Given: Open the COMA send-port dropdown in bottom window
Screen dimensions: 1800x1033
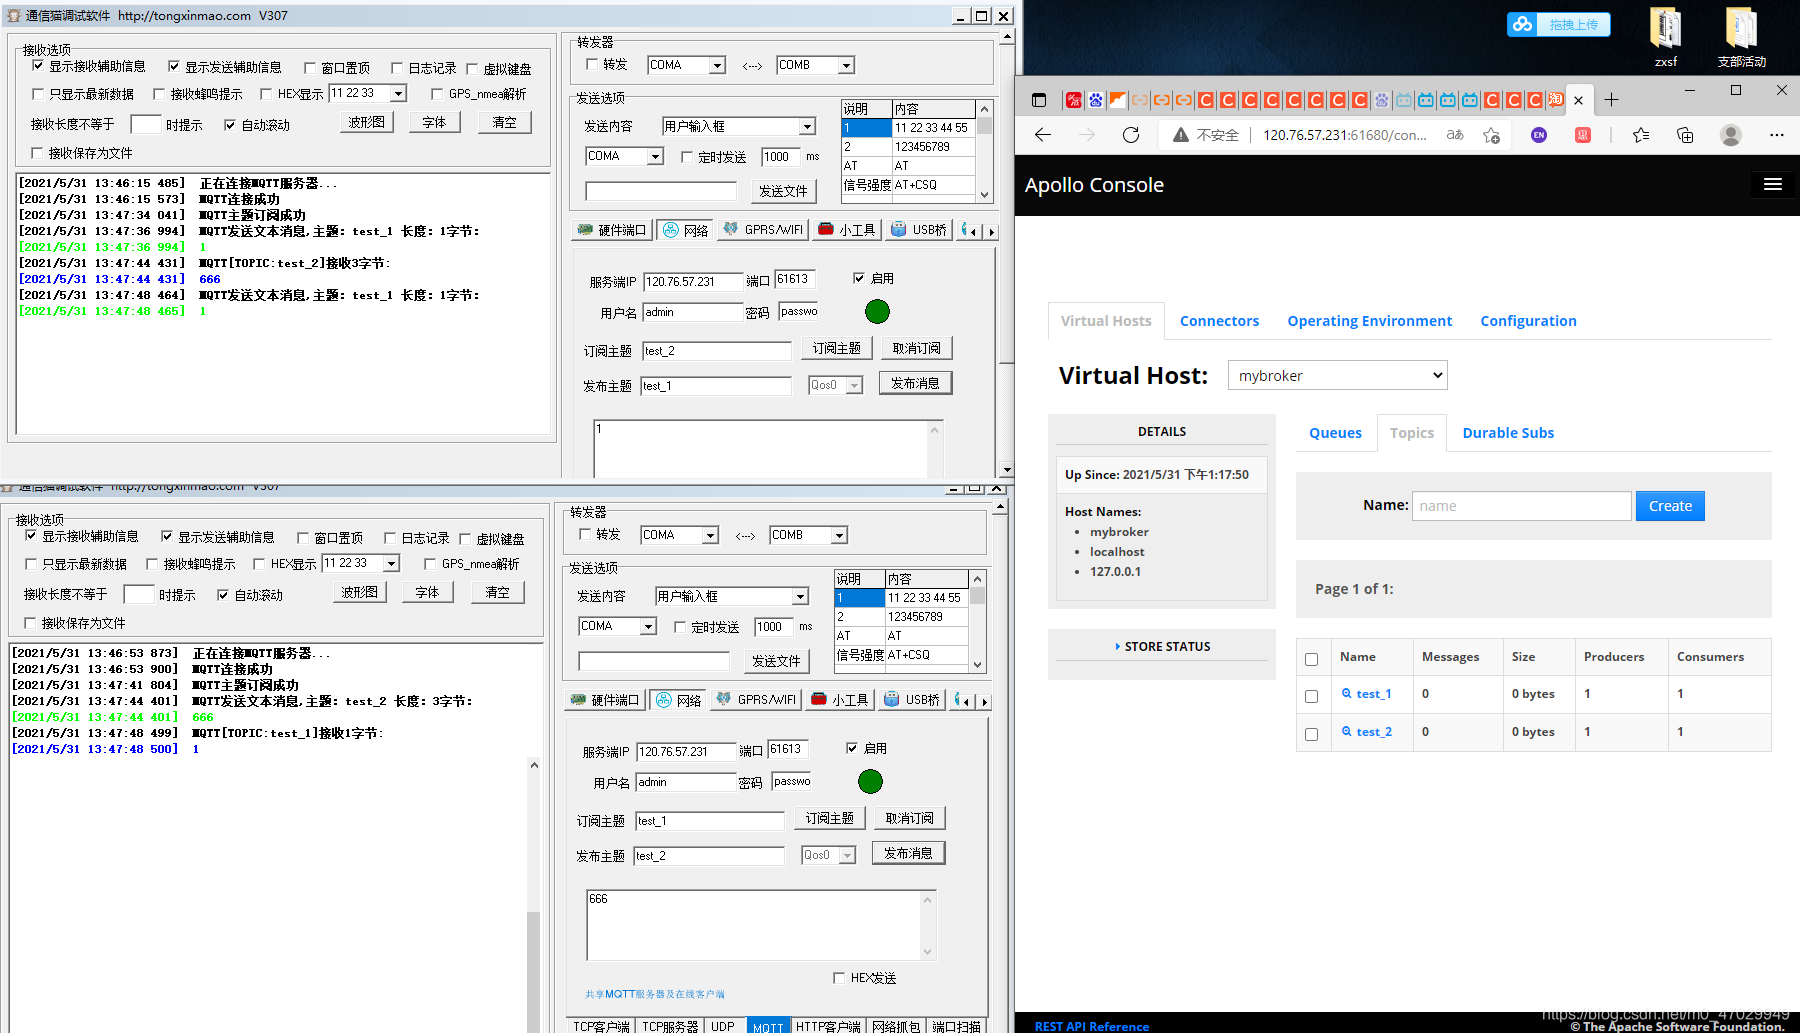Looking at the screenshot, I should click(648, 626).
